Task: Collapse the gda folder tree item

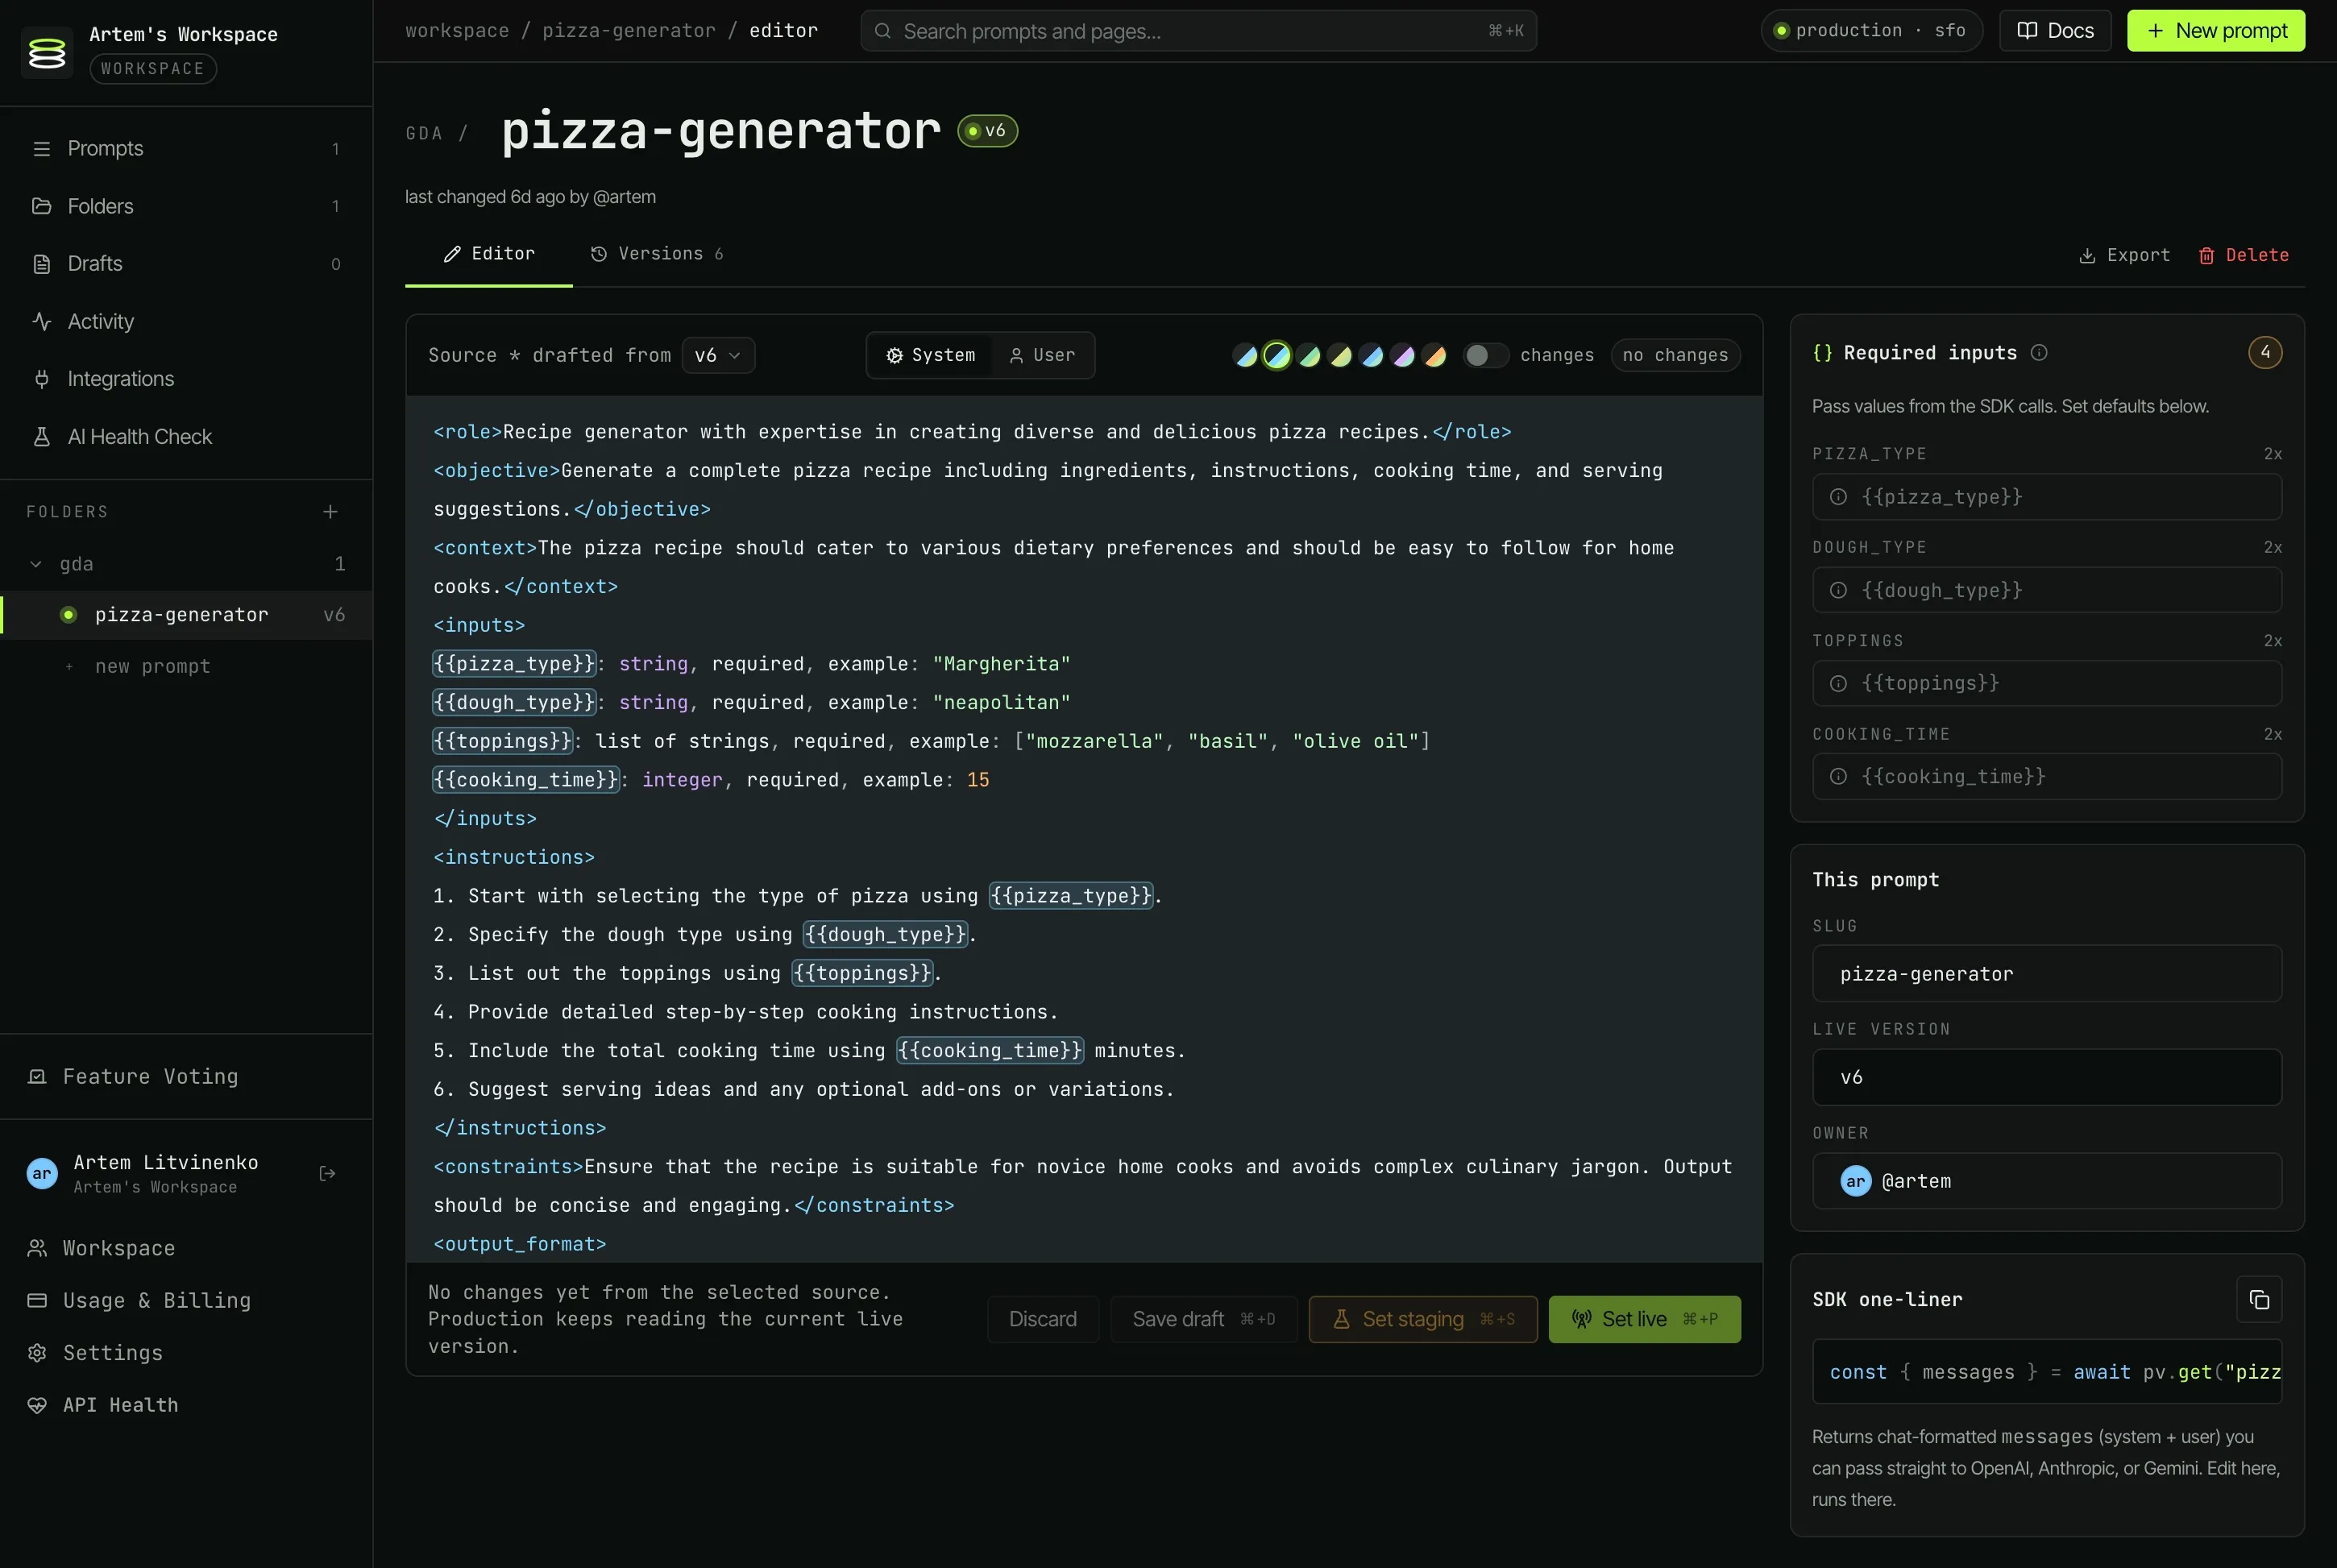Action: point(36,564)
